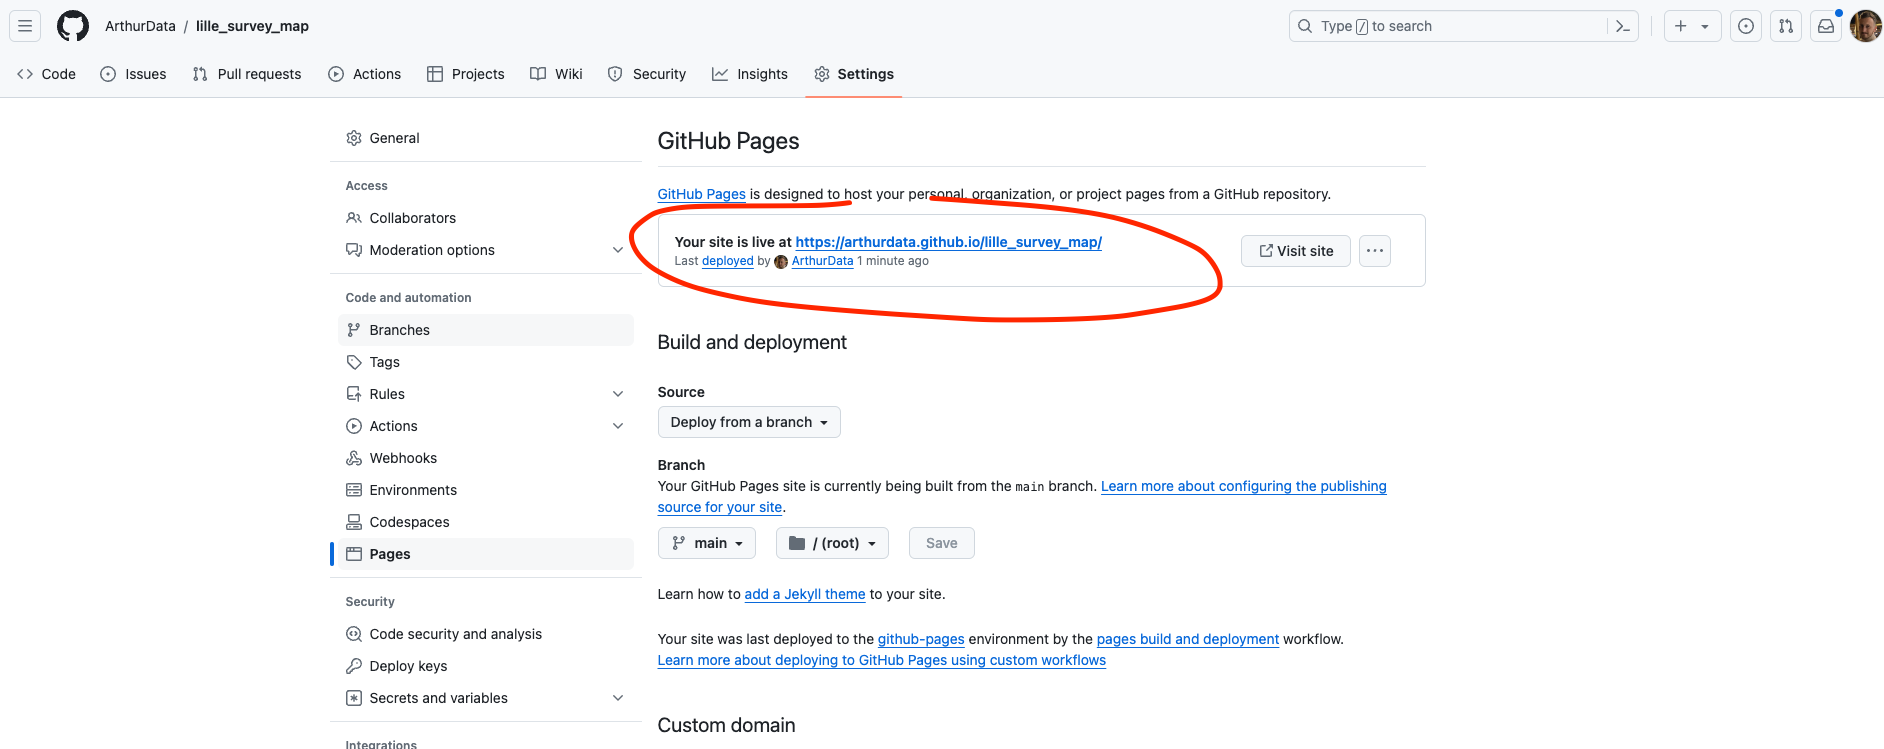Open the hamburger navigation menu
The image size is (1884, 749).
coord(25,26)
